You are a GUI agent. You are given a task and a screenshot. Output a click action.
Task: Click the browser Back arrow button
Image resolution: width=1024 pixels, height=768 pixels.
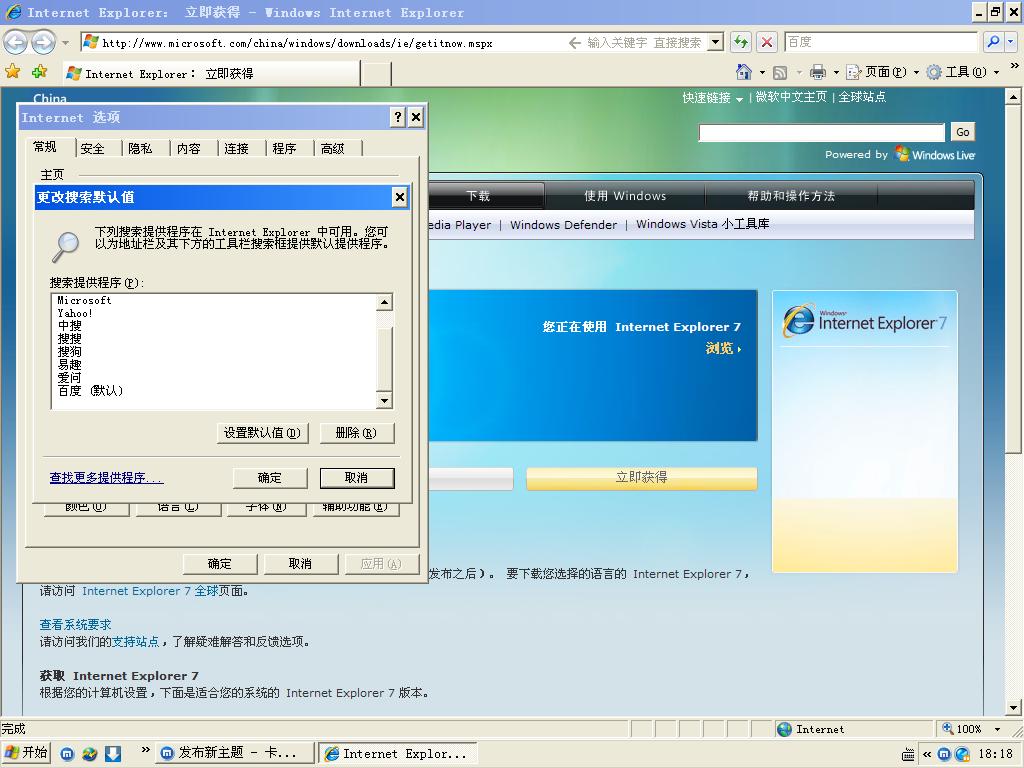click(15, 43)
